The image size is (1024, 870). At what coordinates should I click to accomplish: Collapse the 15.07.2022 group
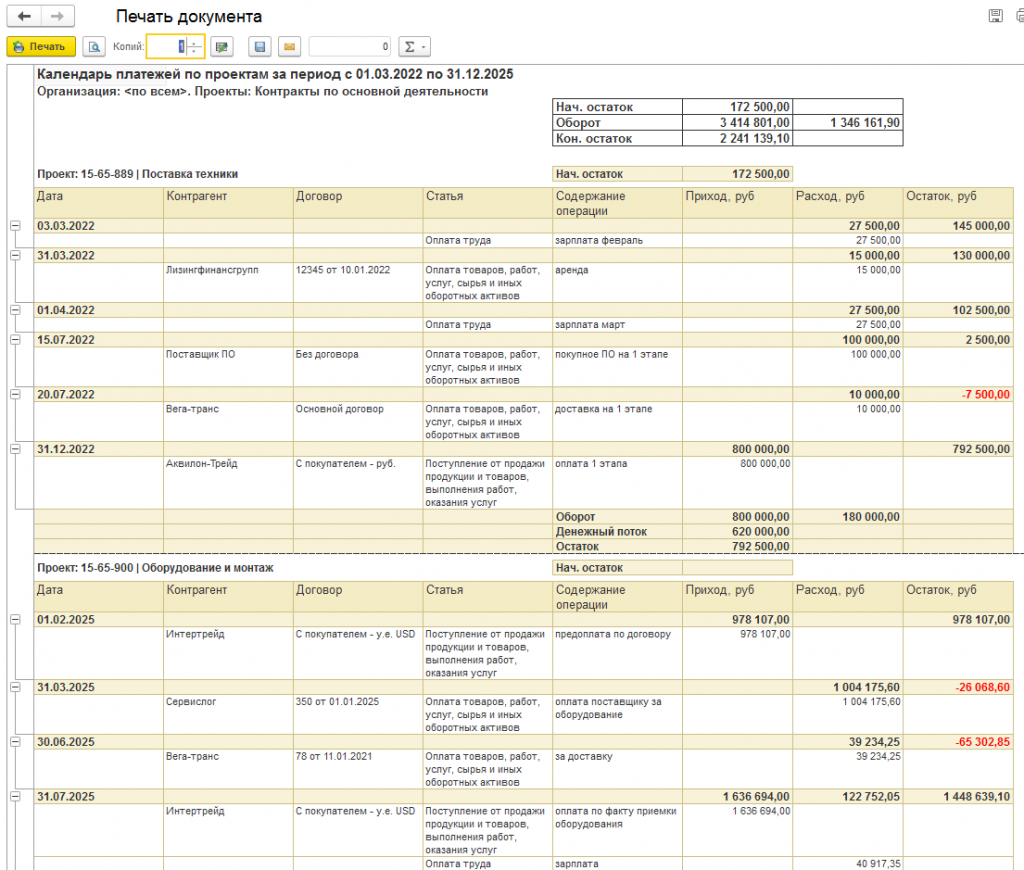[x=15, y=340]
